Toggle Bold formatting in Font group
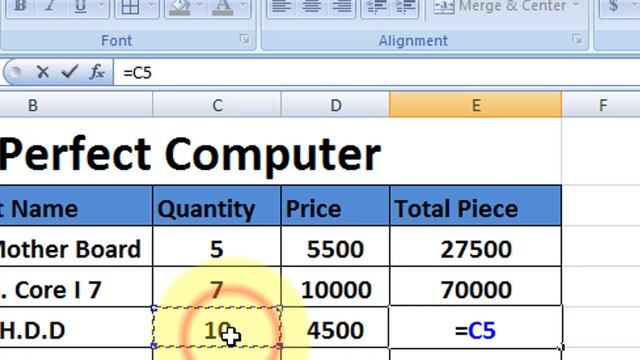This screenshot has width=640, height=360. 20,7
